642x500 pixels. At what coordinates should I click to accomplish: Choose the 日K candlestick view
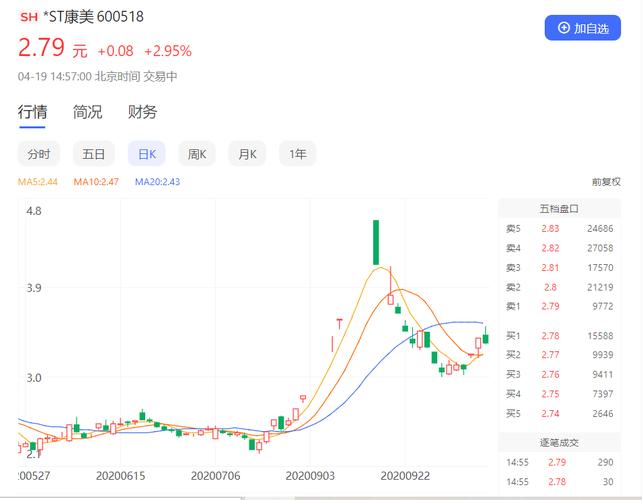coord(147,154)
